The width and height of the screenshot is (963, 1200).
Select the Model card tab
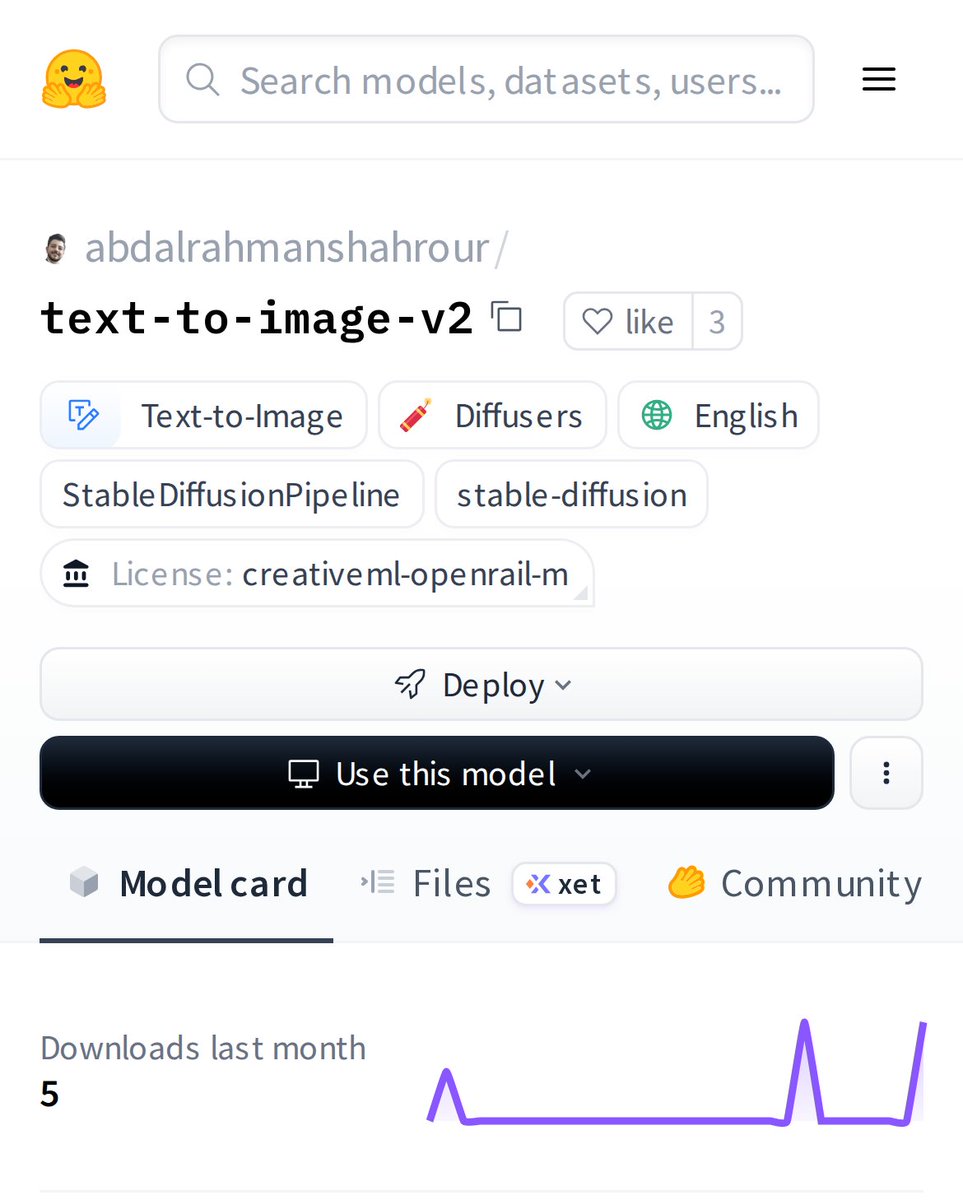(187, 884)
